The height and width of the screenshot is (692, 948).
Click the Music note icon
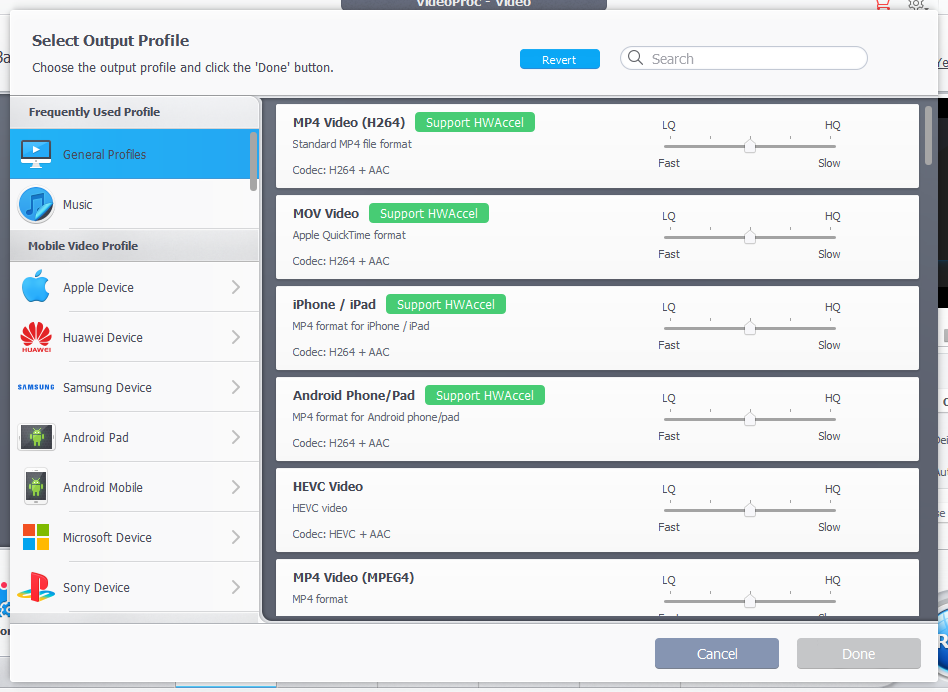36,205
